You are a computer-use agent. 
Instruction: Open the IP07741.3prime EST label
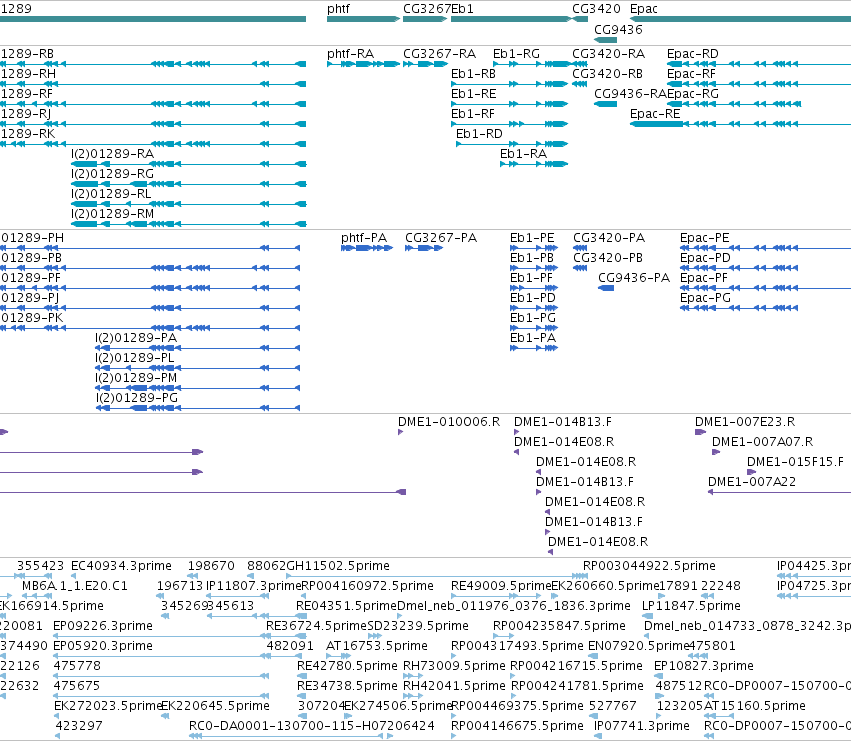click(642, 726)
